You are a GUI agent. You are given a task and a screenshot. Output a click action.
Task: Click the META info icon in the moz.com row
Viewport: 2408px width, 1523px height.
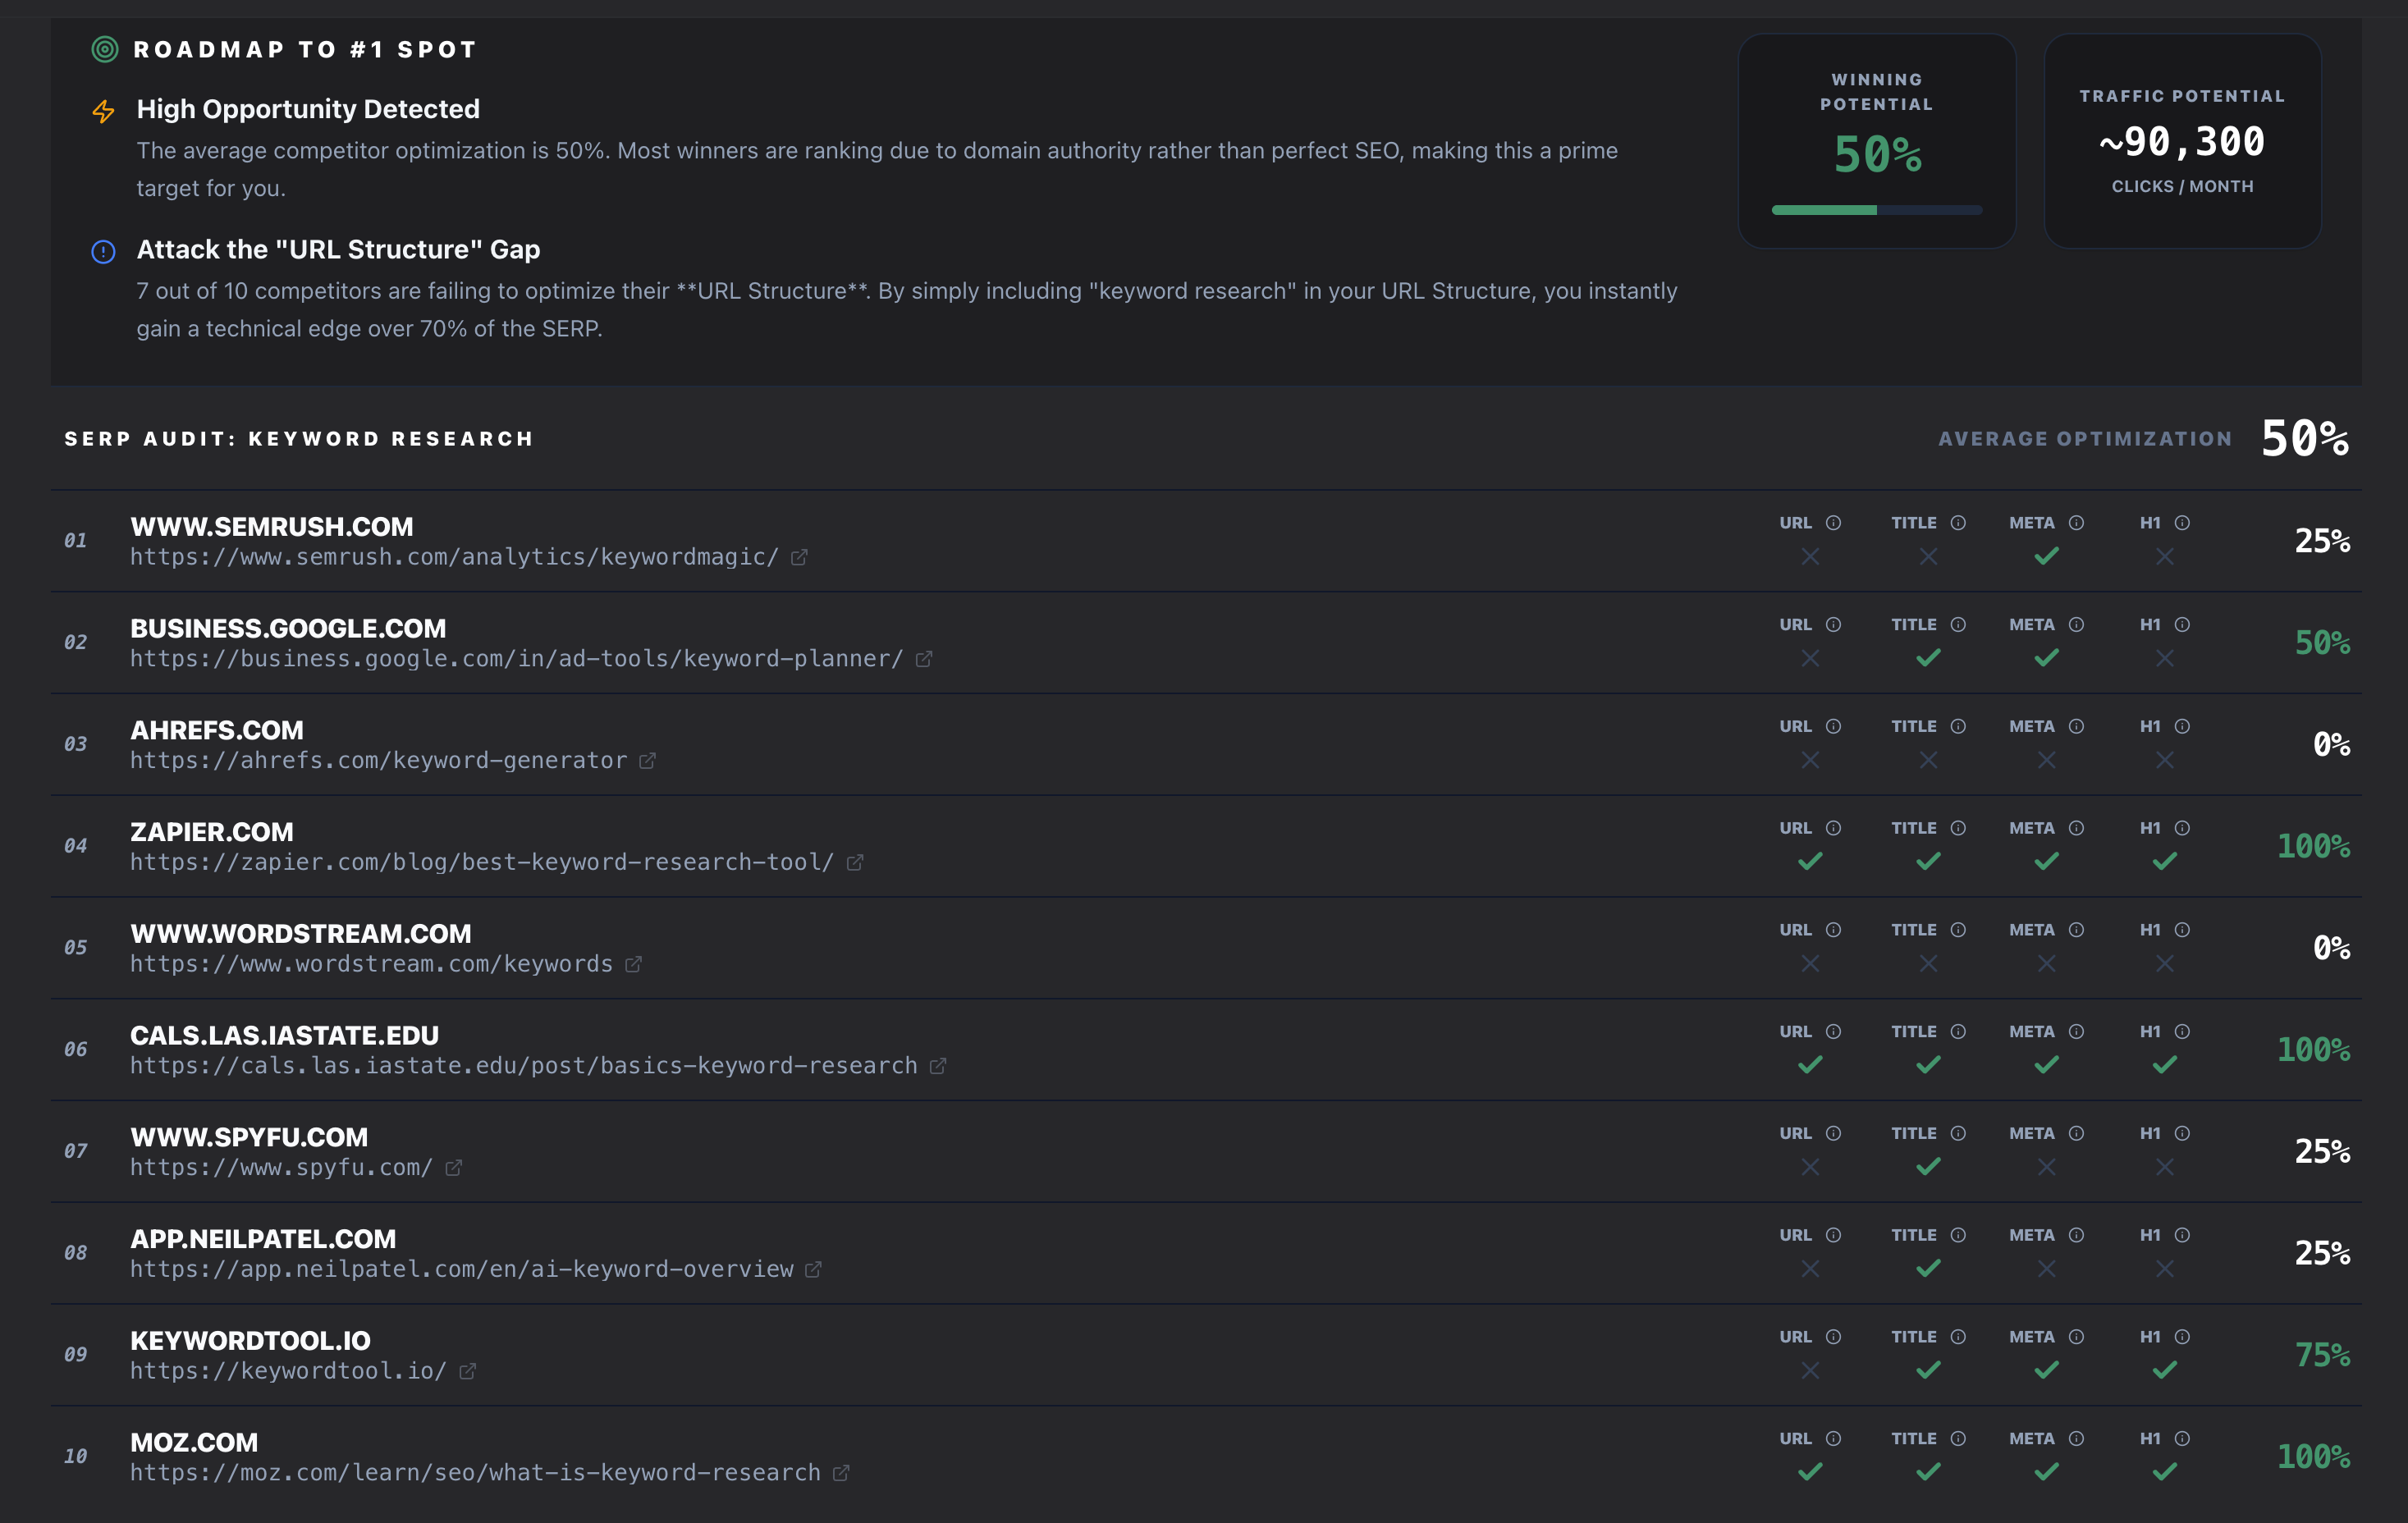tap(2076, 1439)
